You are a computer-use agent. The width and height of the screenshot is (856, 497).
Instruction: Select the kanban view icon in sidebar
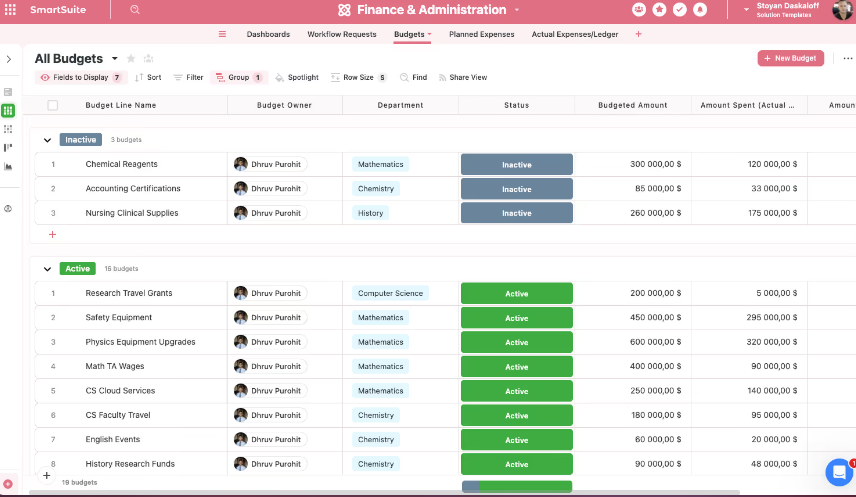pyautogui.click(x=8, y=148)
